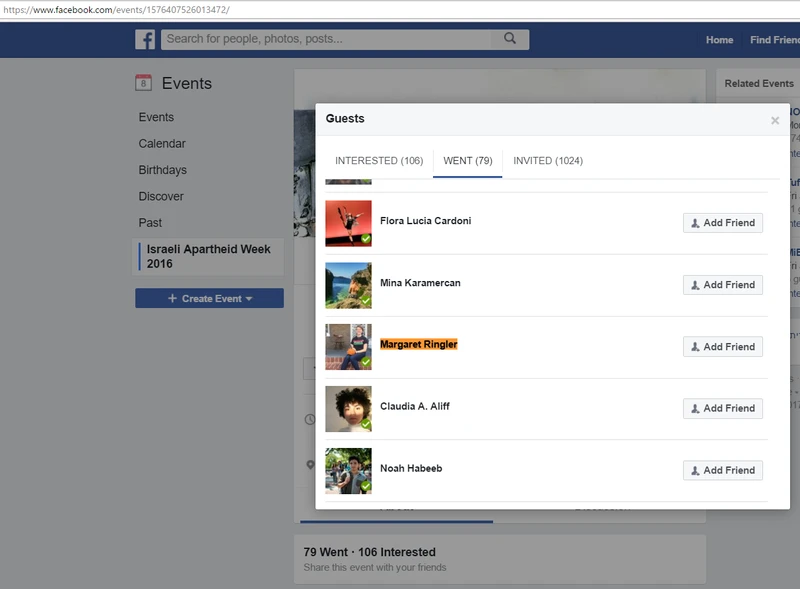Open Calendar in the left sidebar
Screen dimensions: 800x589
tap(162, 144)
